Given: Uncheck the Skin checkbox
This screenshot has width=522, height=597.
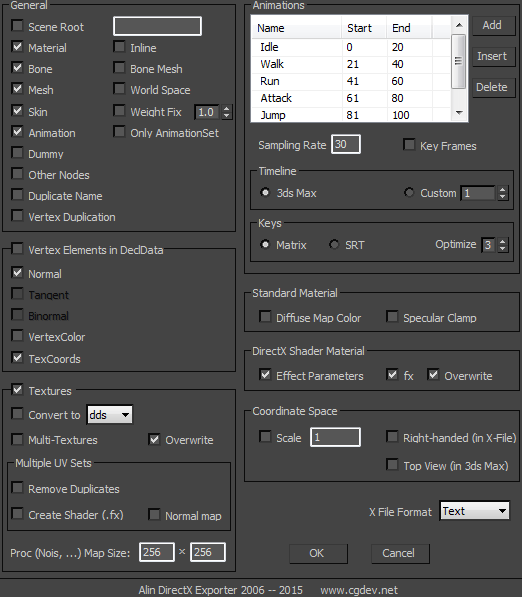Looking at the screenshot, I should point(17,111).
